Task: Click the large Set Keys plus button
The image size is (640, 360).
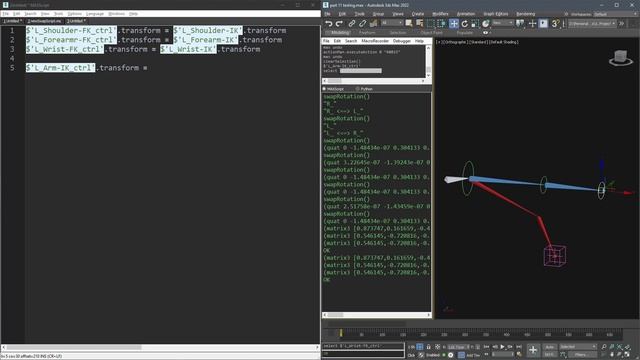Action: click(533, 350)
